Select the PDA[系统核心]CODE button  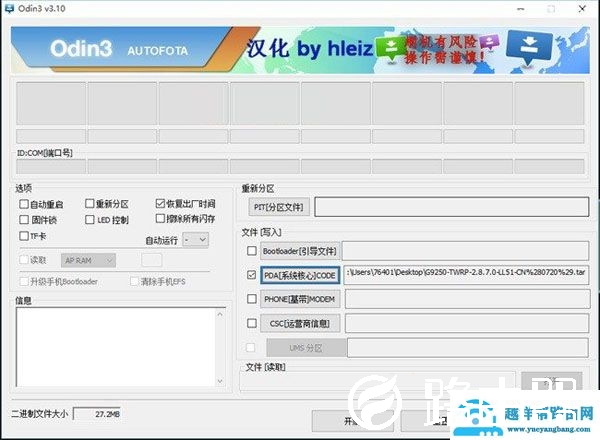pyautogui.click(x=300, y=275)
